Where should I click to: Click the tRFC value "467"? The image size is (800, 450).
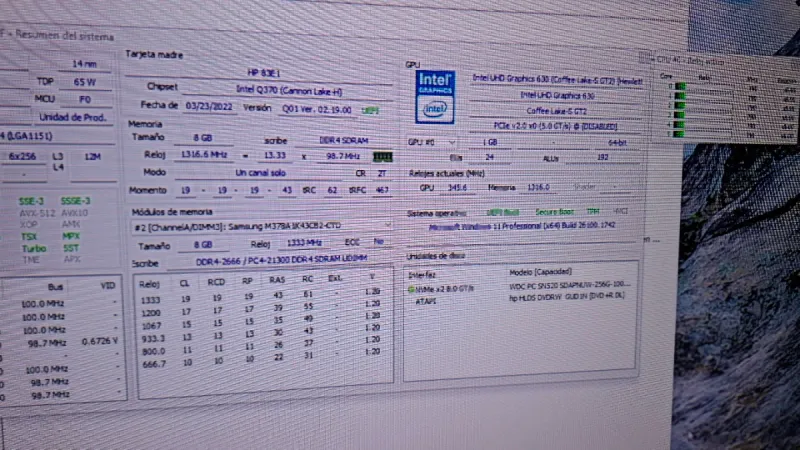tap(382, 190)
